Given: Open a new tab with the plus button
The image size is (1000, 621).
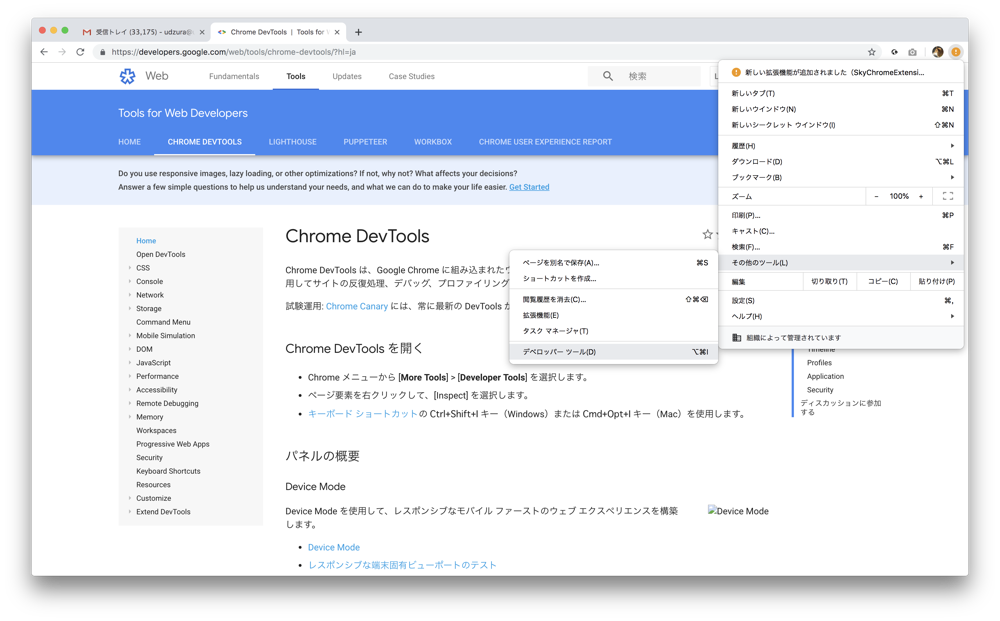Looking at the screenshot, I should [358, 32].
